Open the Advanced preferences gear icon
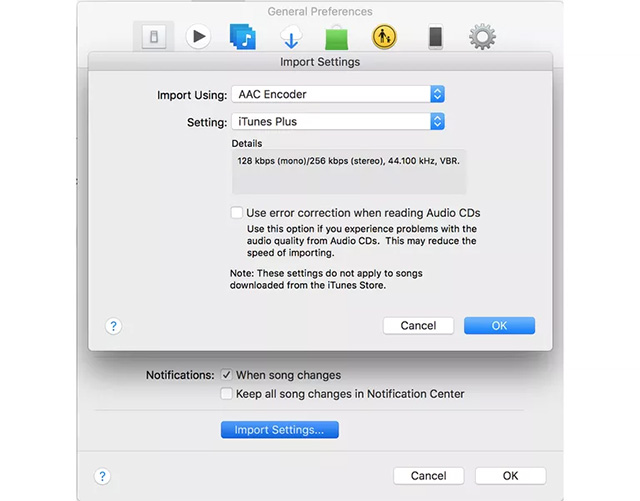 482,37
